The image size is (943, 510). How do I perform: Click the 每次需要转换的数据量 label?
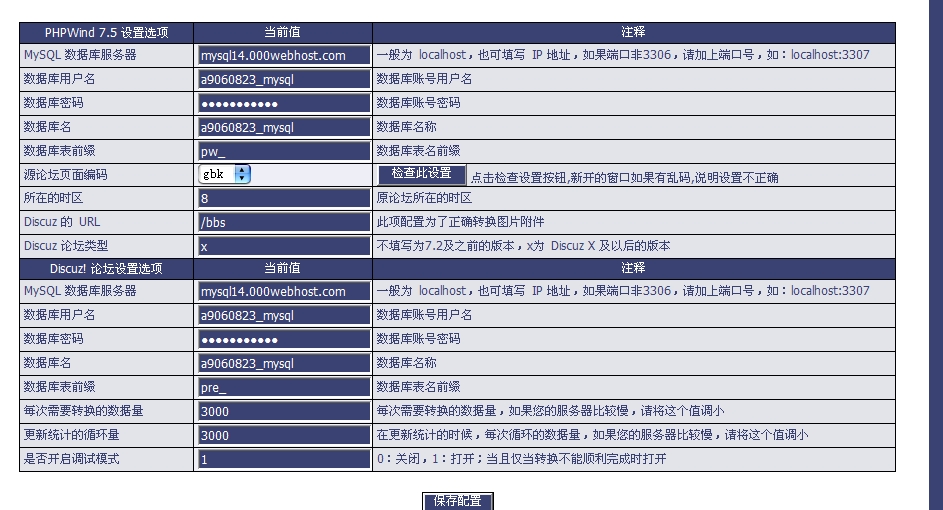84,411
